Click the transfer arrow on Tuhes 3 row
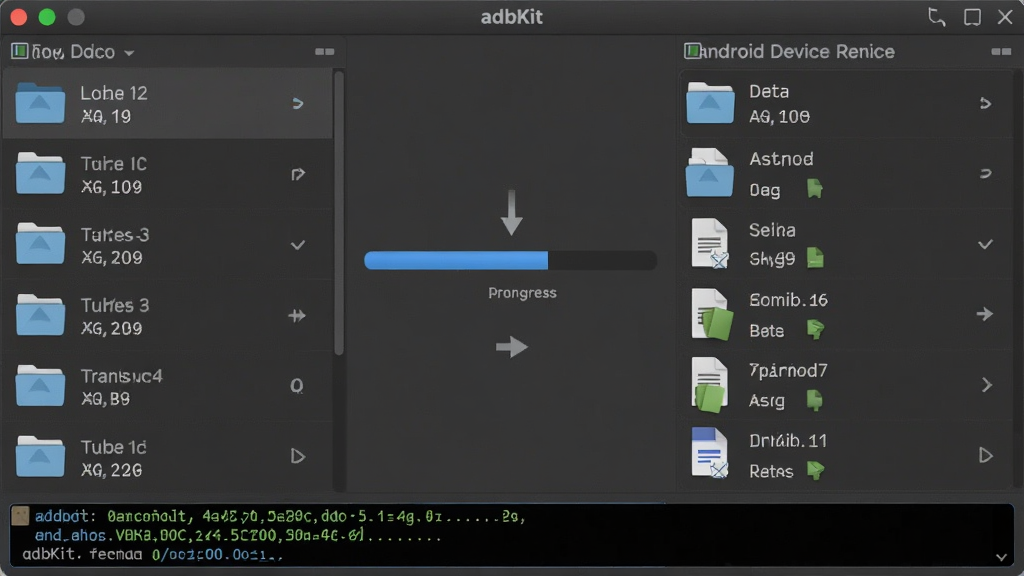 [x=297, y=315]
